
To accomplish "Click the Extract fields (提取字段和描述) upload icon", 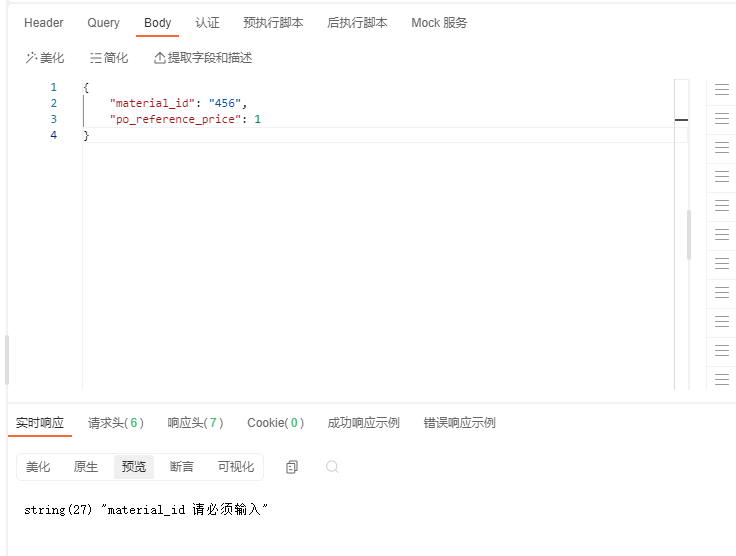I will click(160, 58).
